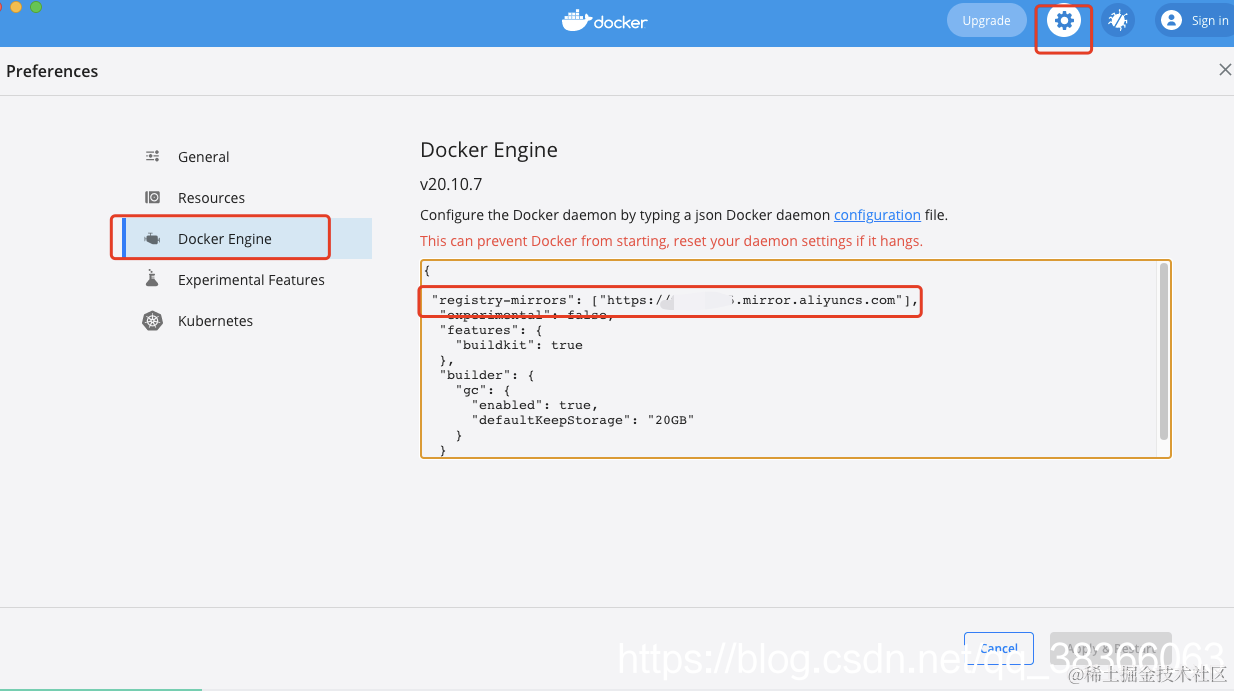Open the General preferences tab
This screenshot has width=1234, height=691.
tap(247, 156)
